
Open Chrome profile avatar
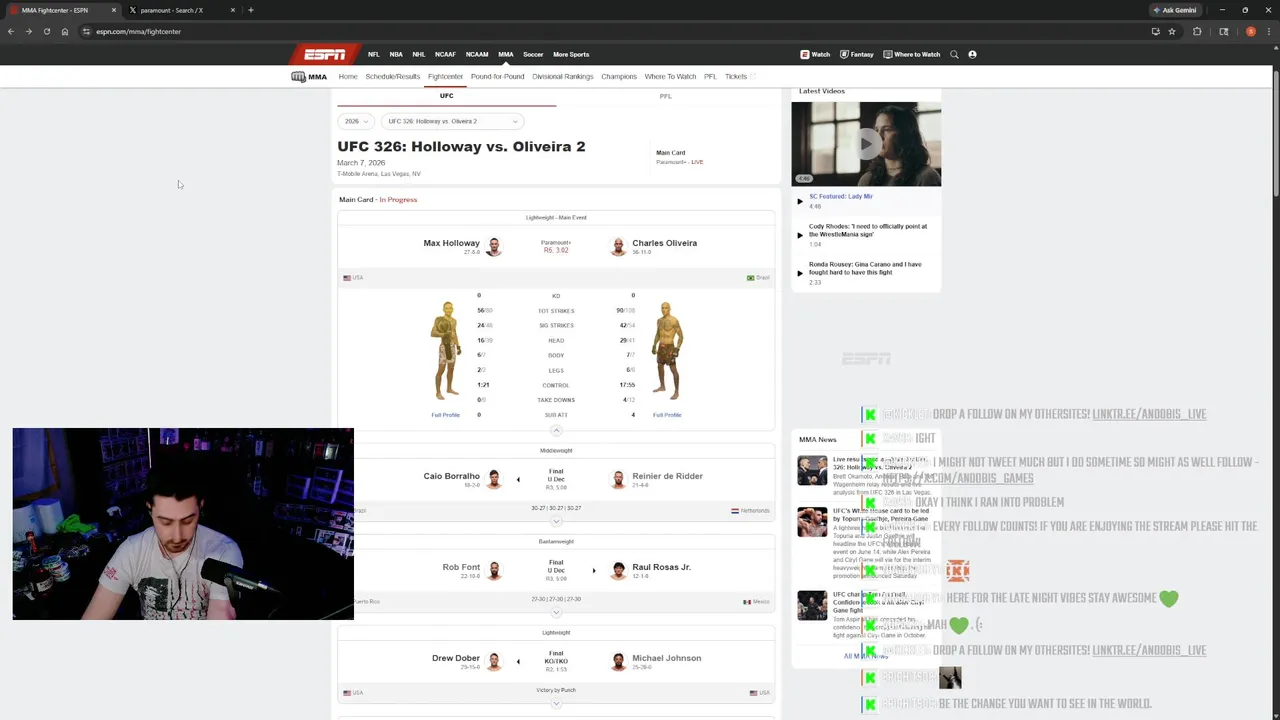pyautogui.click(x=1250, y=31)
